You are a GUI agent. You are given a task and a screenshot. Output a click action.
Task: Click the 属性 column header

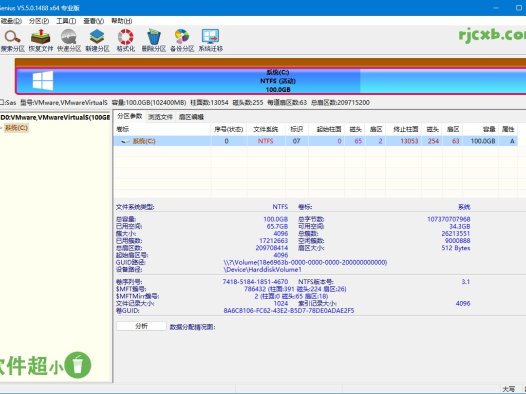508,129
